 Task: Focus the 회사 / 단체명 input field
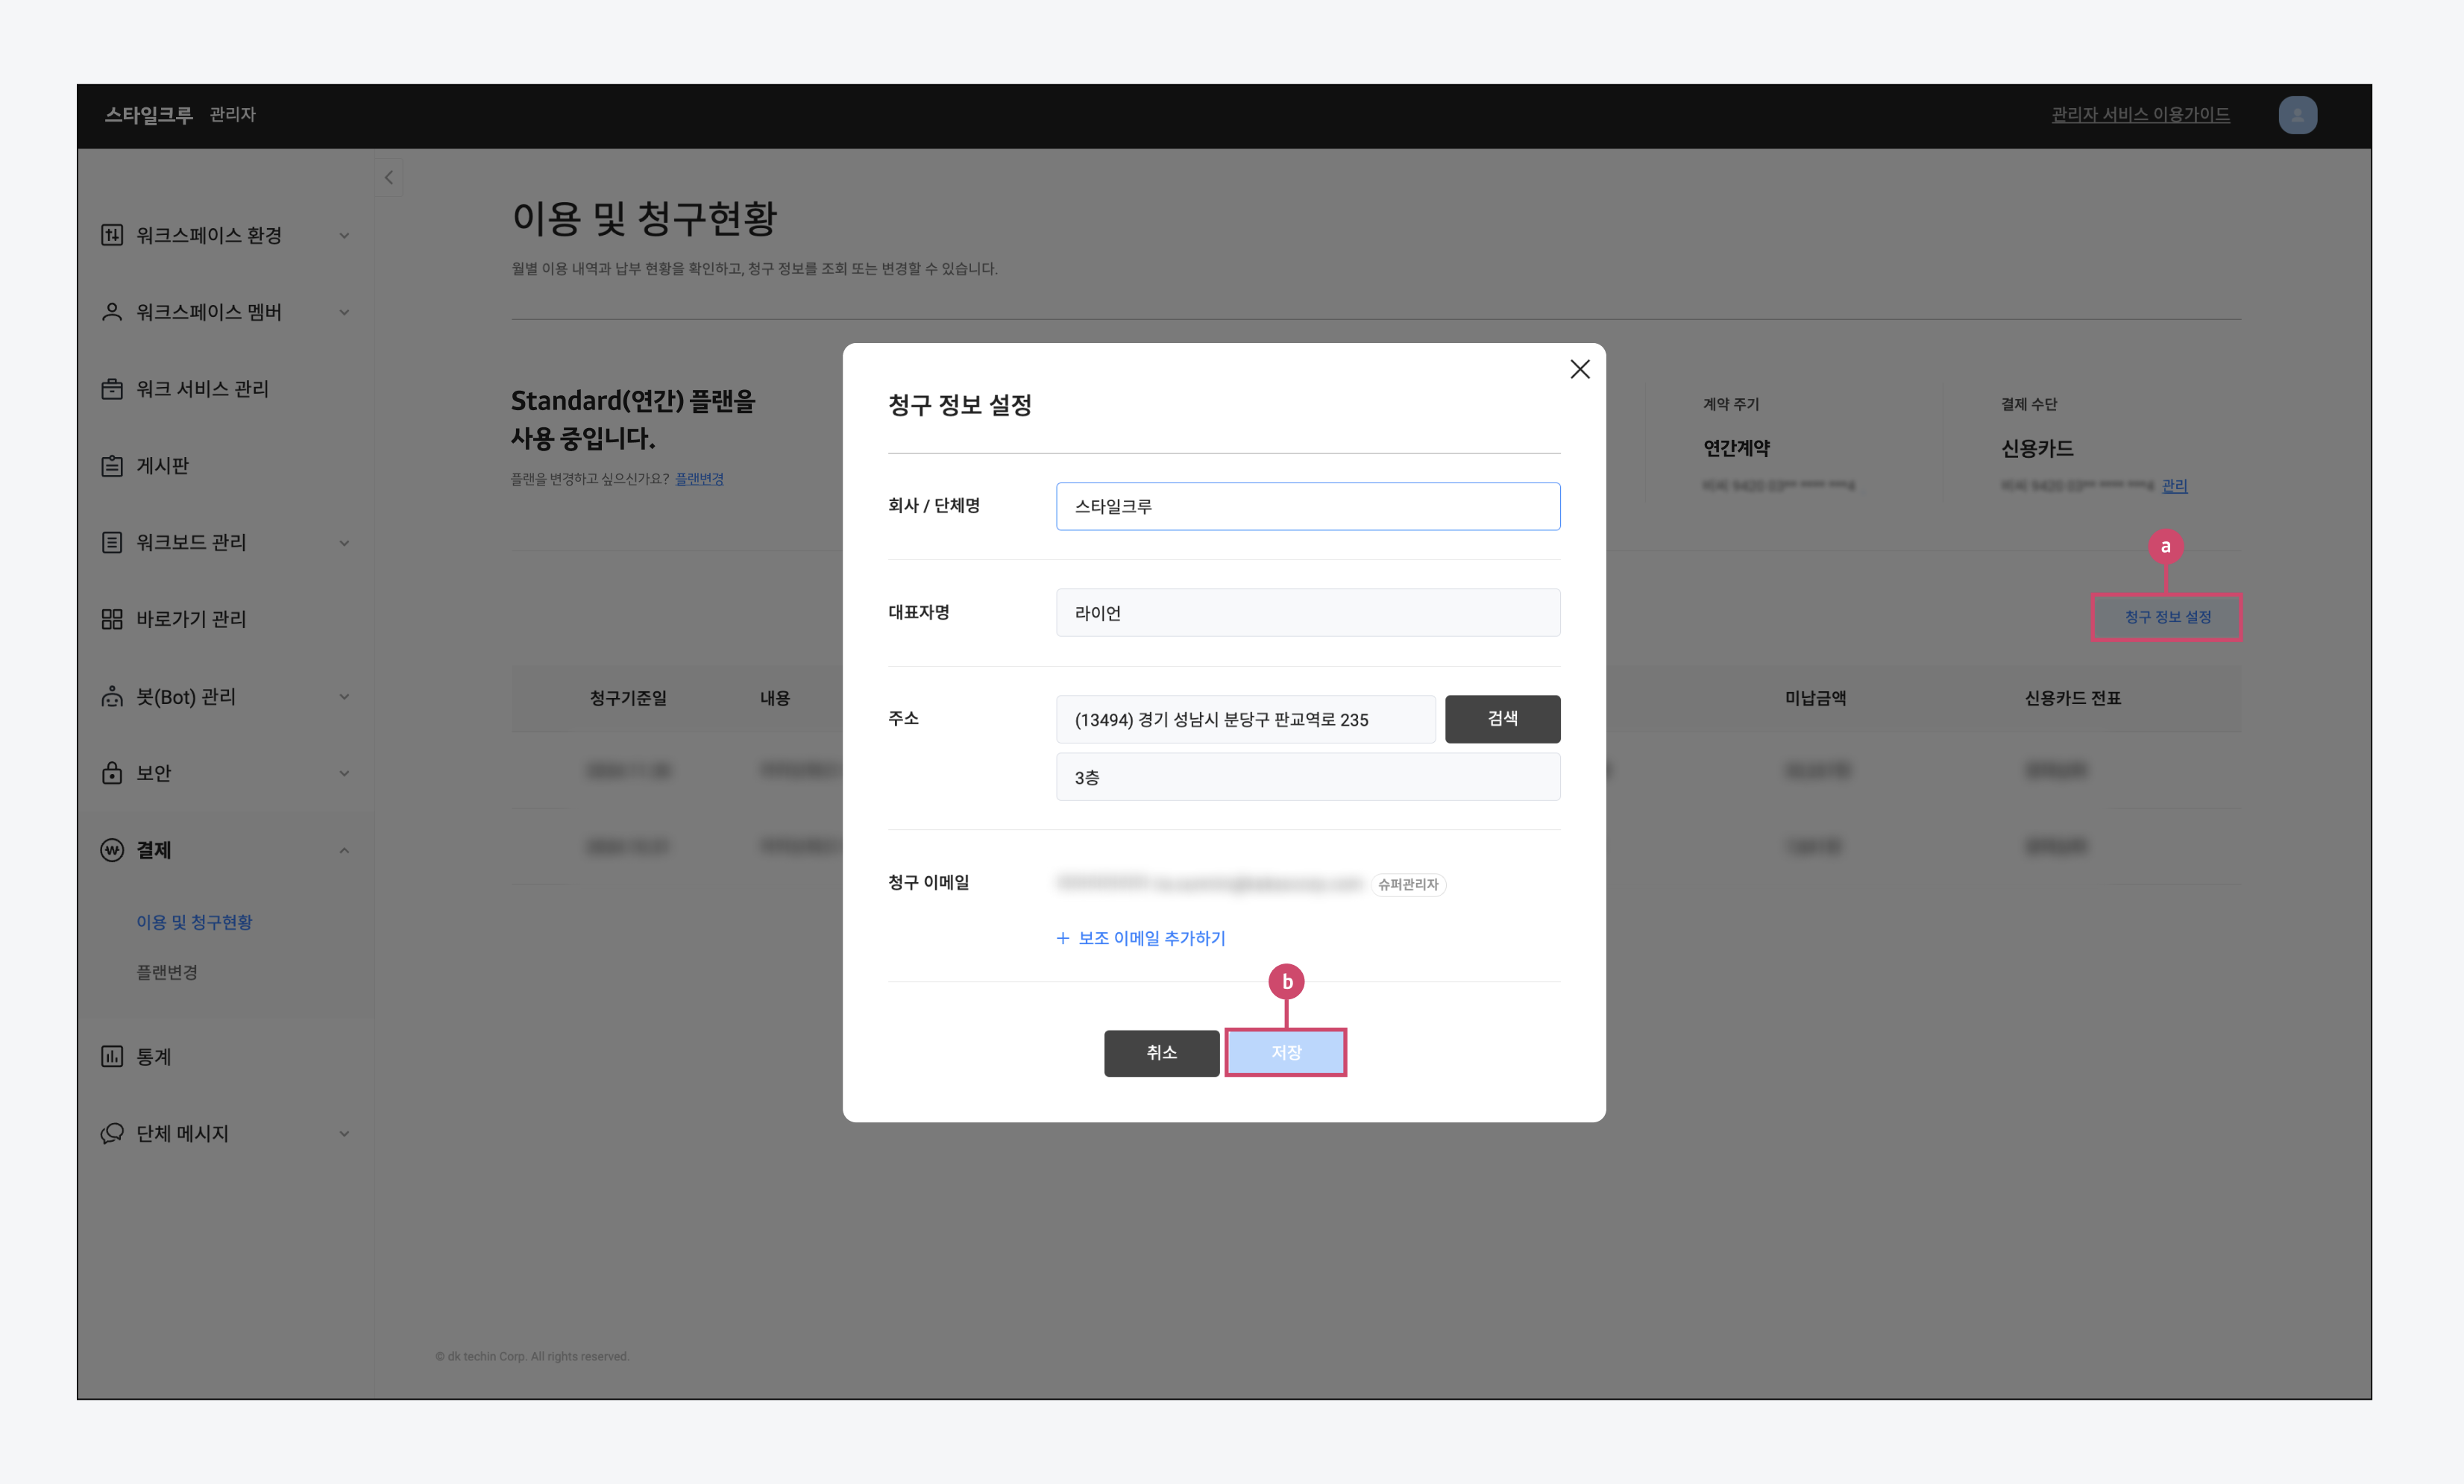coord(1307,506)
